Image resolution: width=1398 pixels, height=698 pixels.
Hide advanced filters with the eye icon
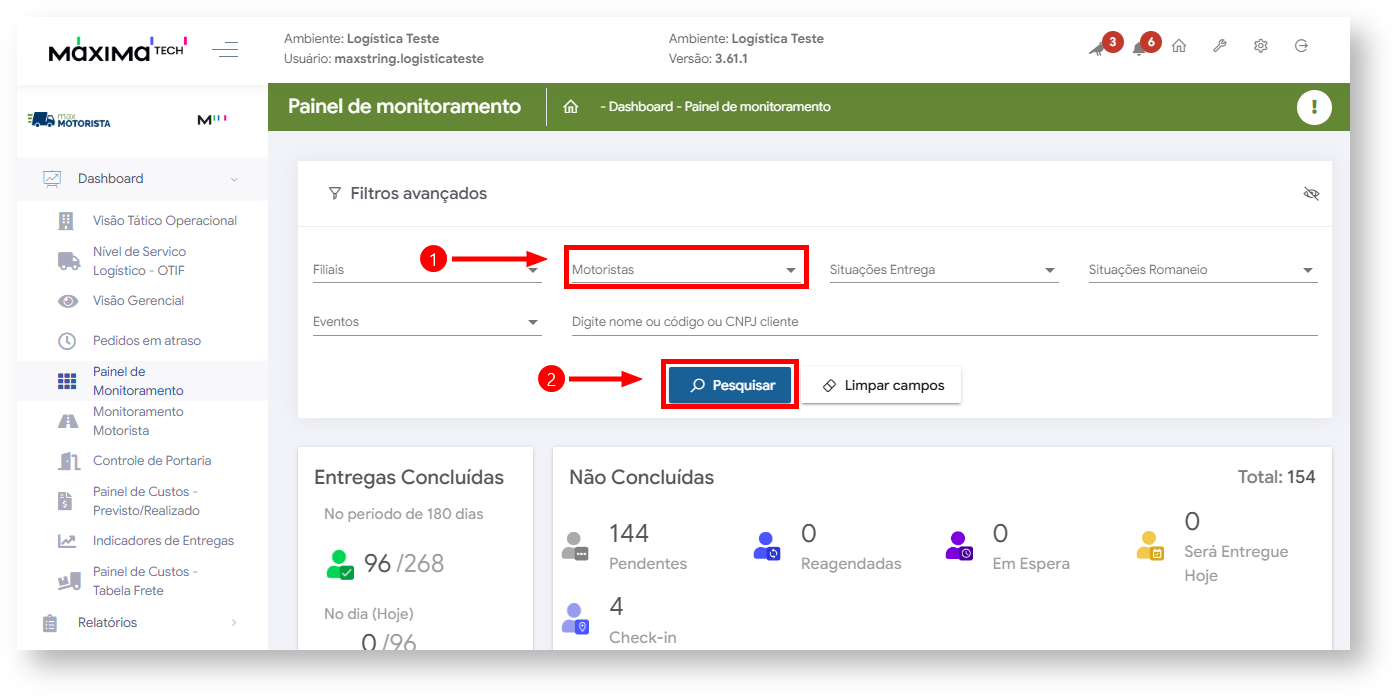(1311, 193)
